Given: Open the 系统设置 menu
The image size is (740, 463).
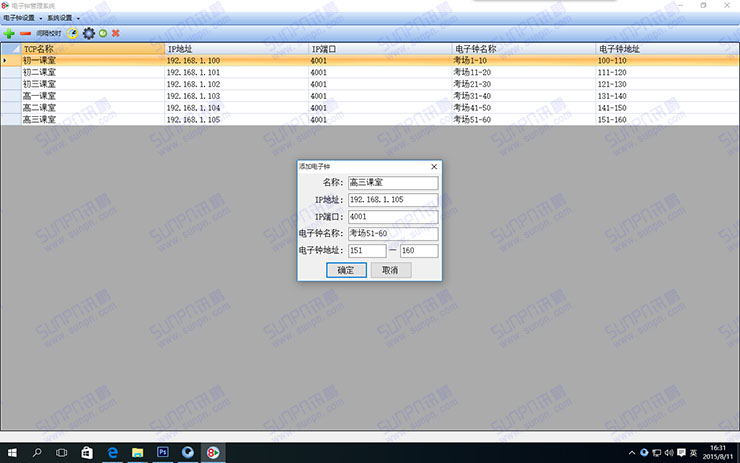Looking at the screenshot, I should tap(66, 18).
